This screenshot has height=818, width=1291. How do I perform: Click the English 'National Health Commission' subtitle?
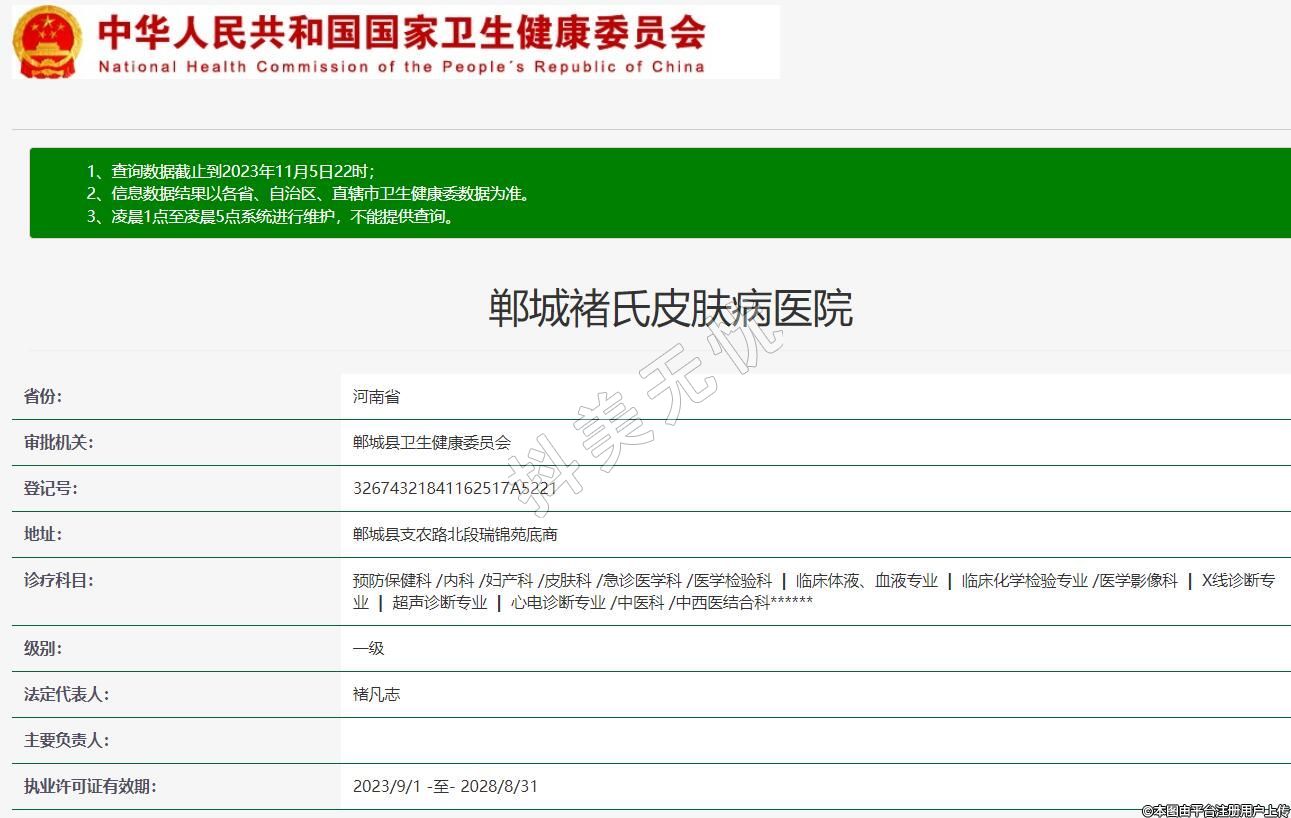pos(401,67)
